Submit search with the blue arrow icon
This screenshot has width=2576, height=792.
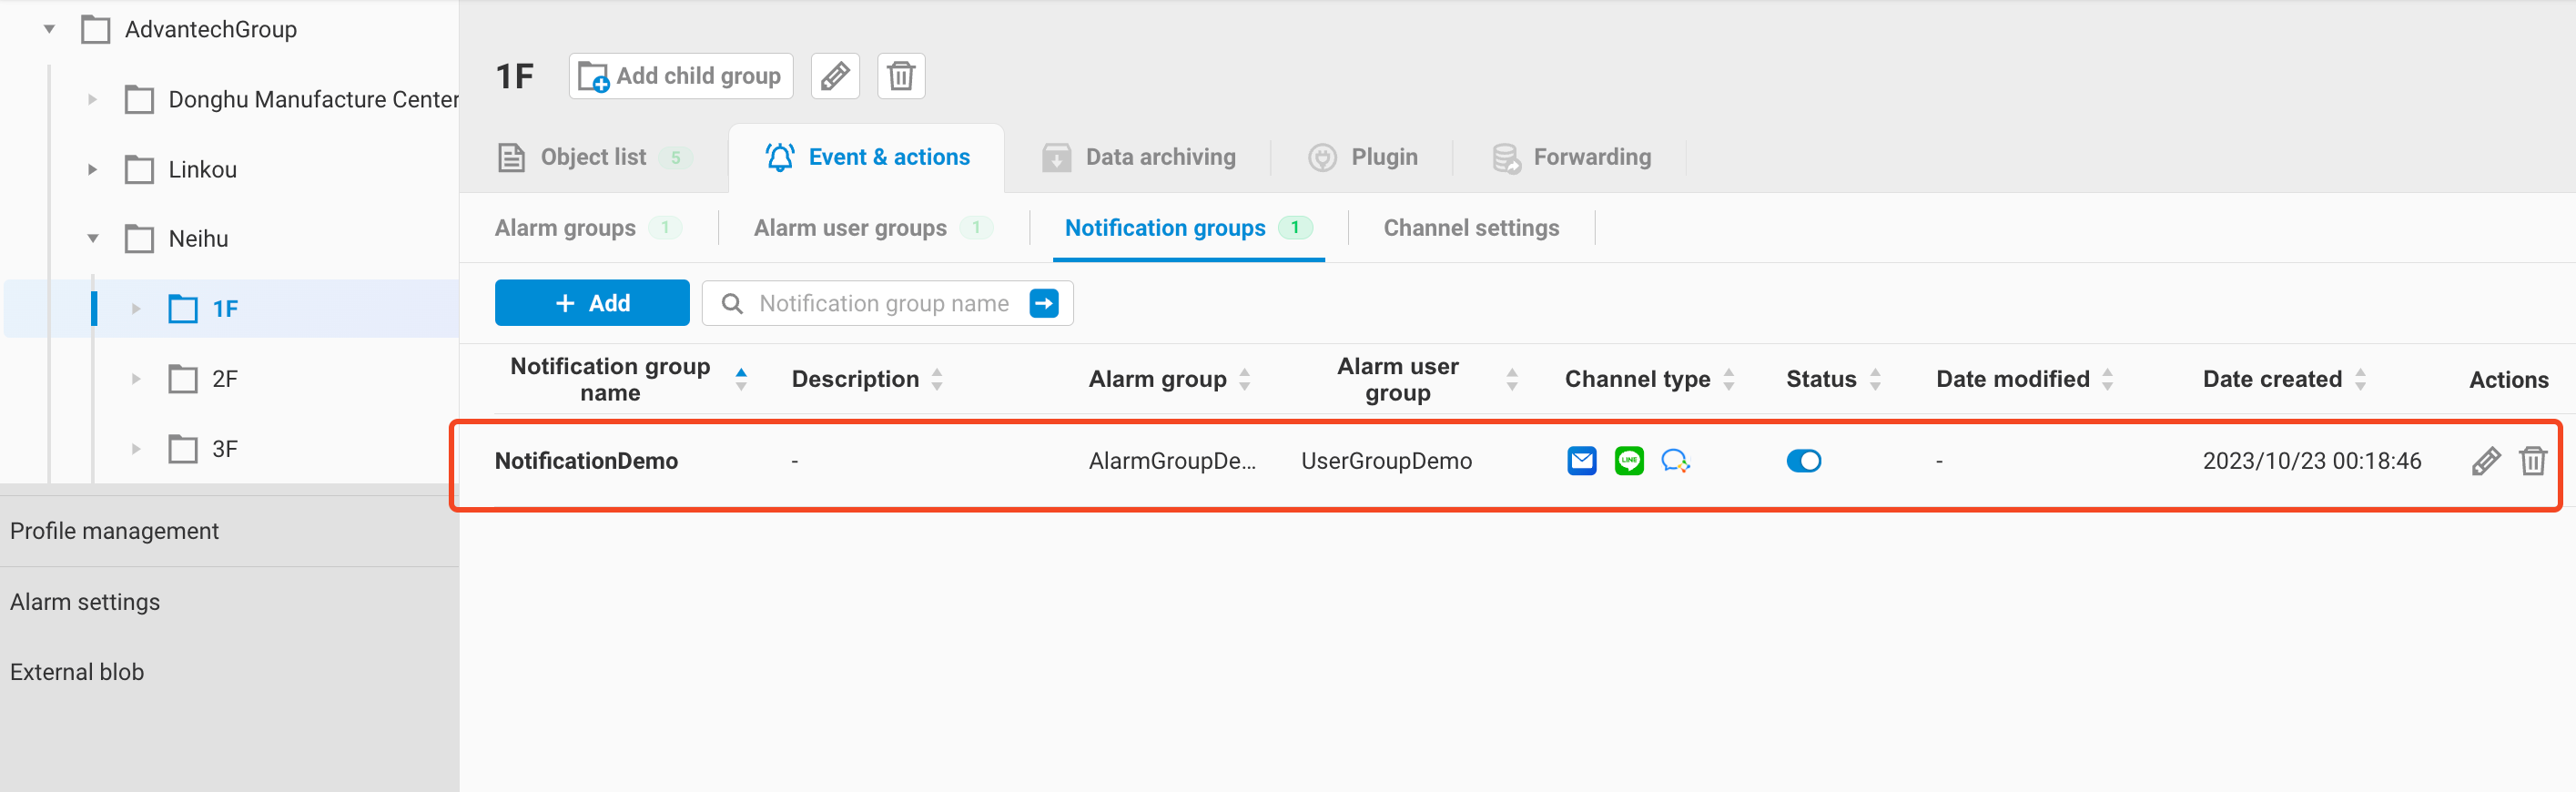pyautogui.click(x=1043, y=303)
